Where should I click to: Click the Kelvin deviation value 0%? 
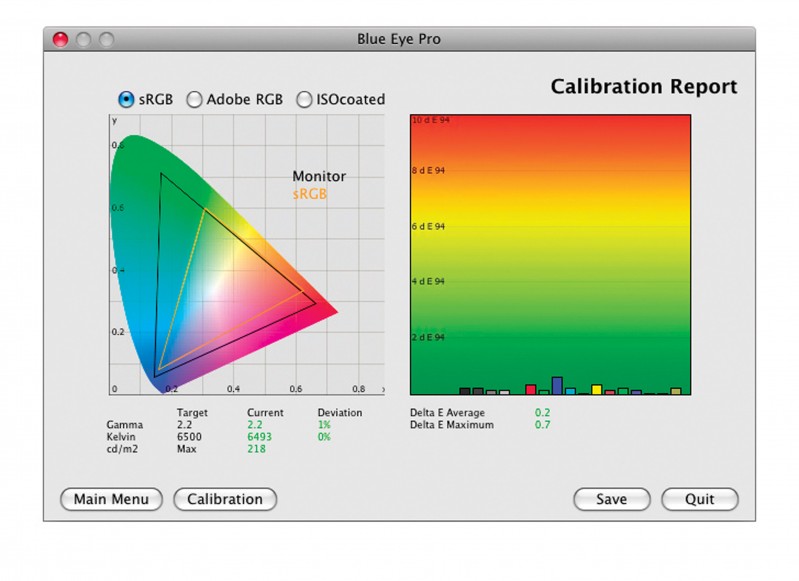pos(324,437)
